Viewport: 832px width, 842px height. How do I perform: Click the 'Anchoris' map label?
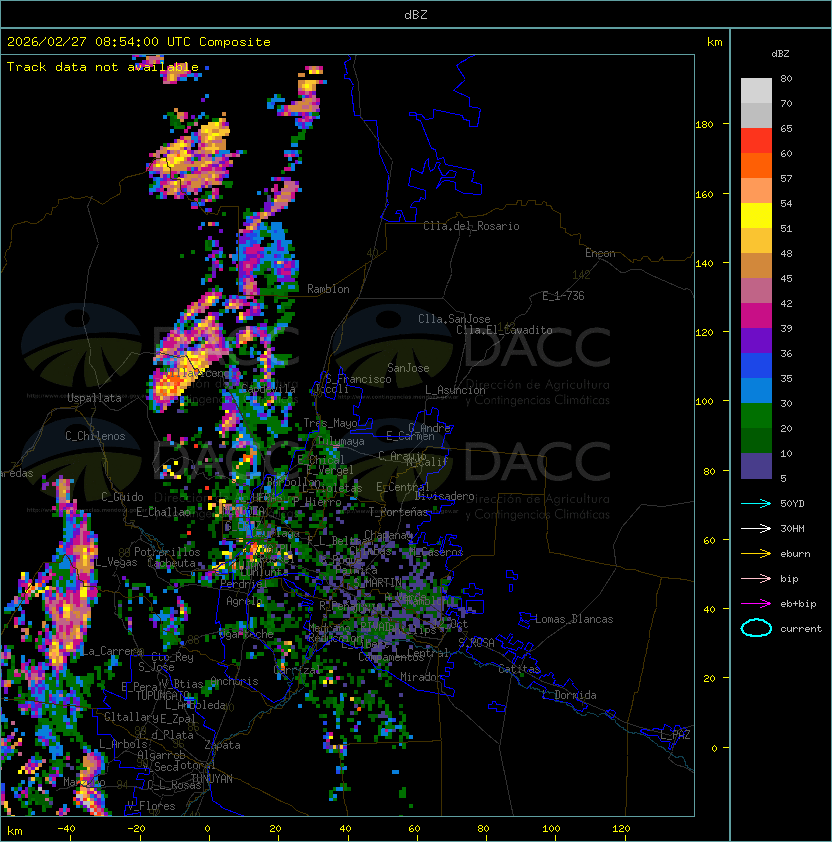coord(234,681)
